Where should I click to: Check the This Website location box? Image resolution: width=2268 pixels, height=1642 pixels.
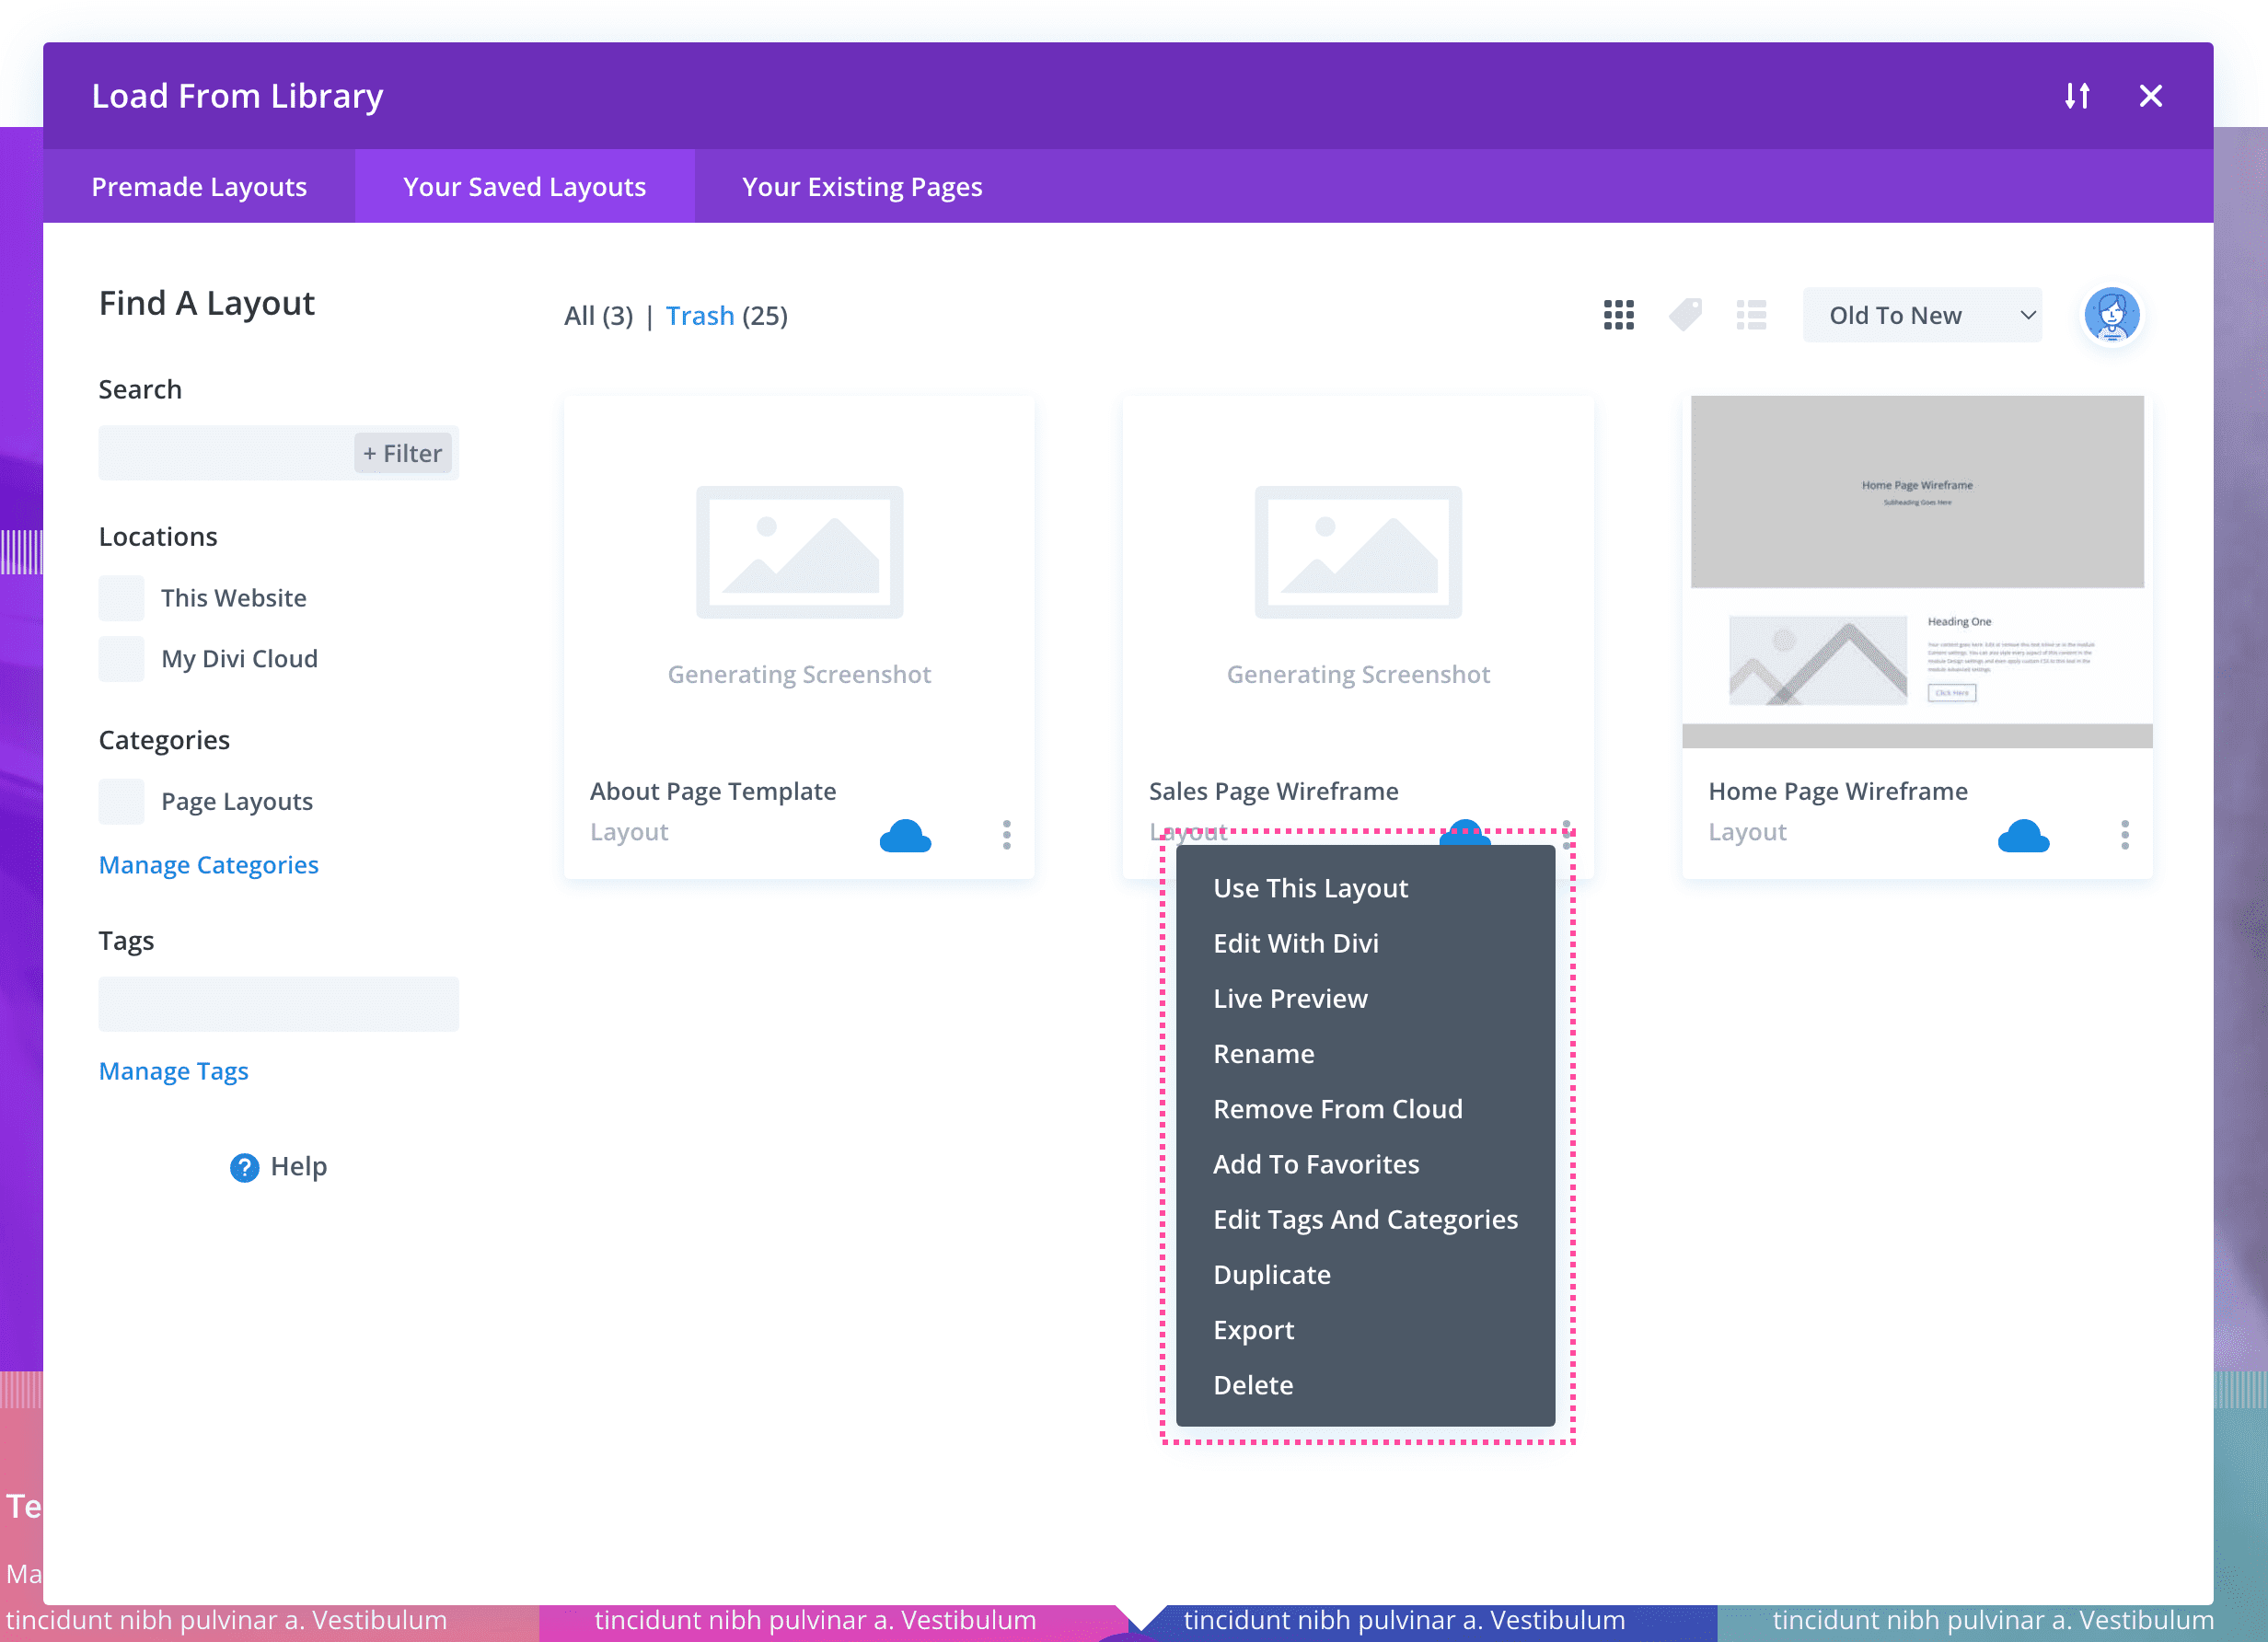pos(121,598)
